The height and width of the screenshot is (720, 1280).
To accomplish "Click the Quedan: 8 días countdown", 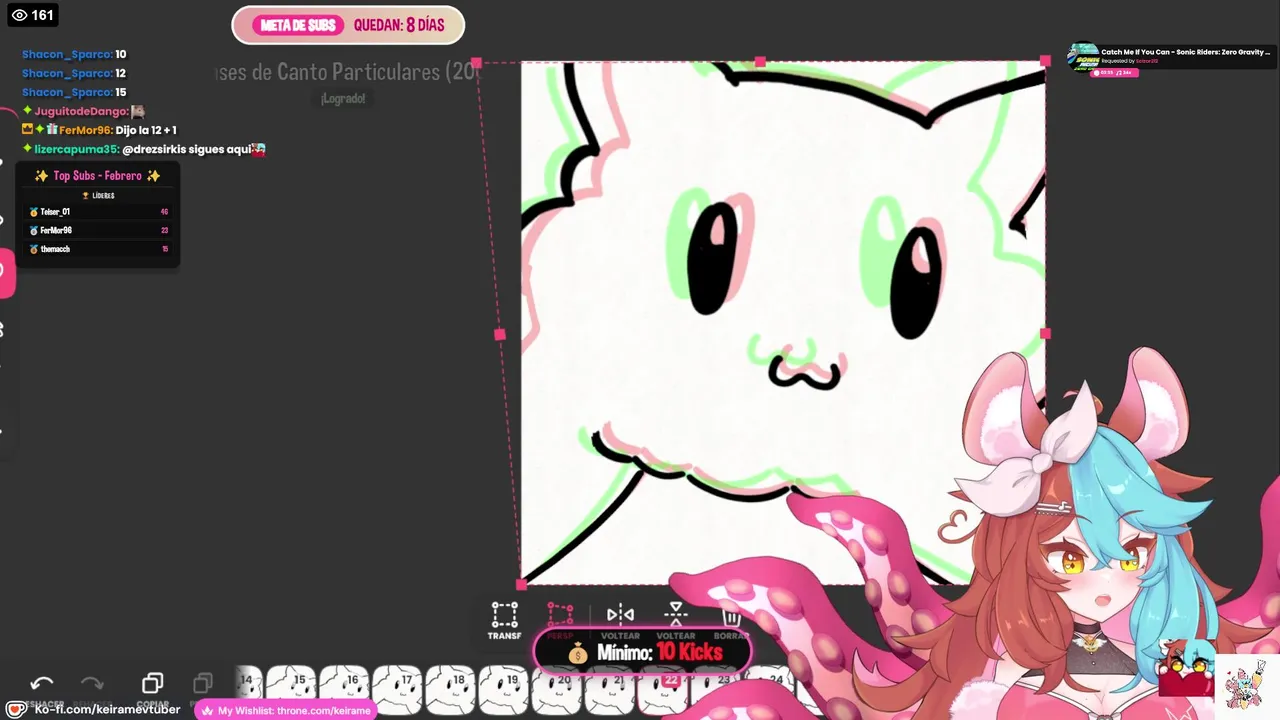I will [x=399, y=26].
